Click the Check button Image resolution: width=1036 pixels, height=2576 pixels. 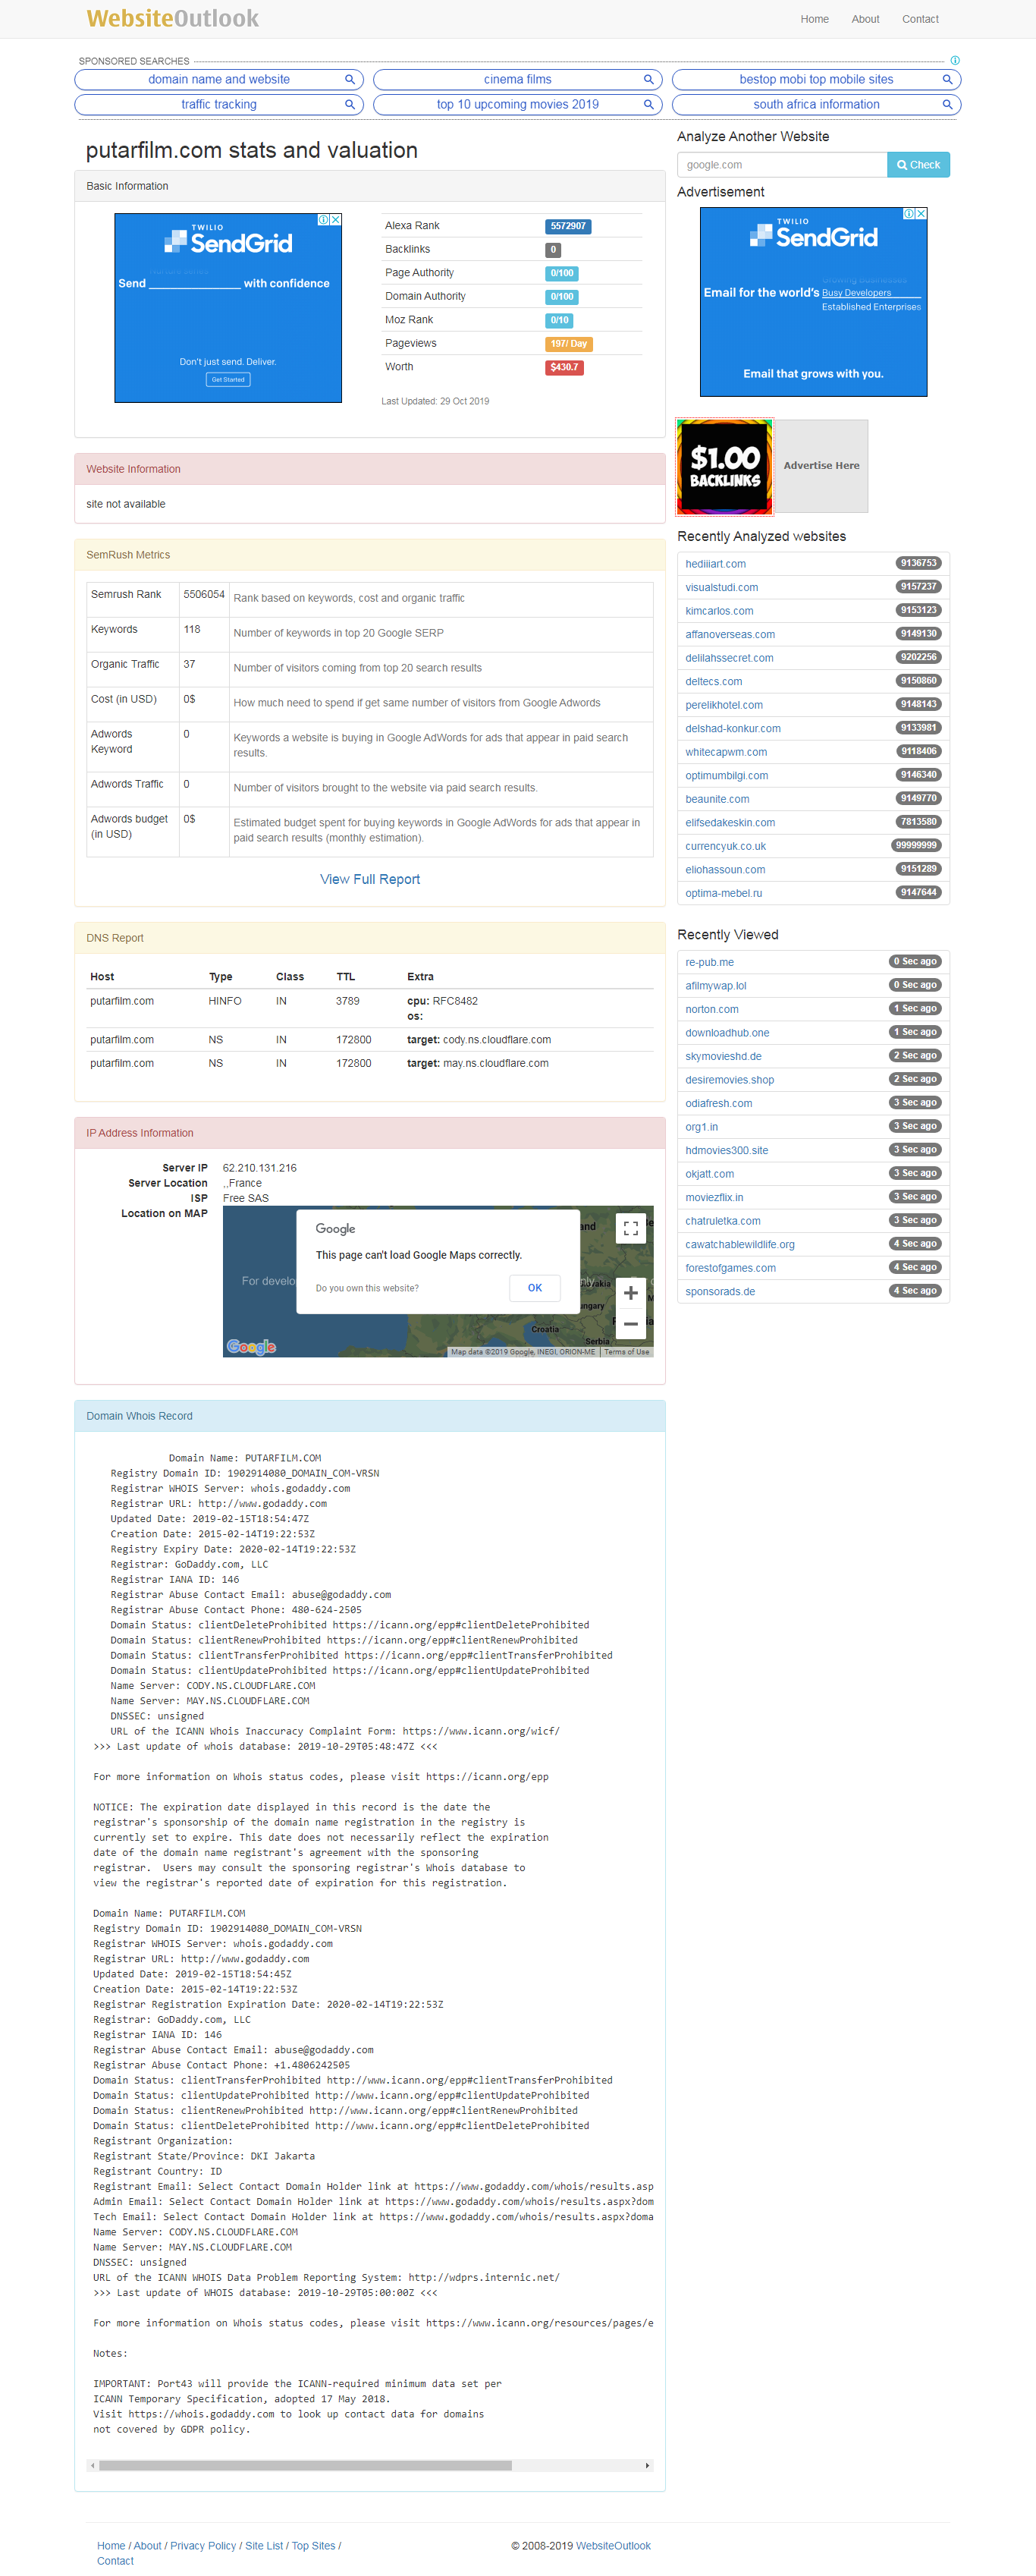[918, 165]
